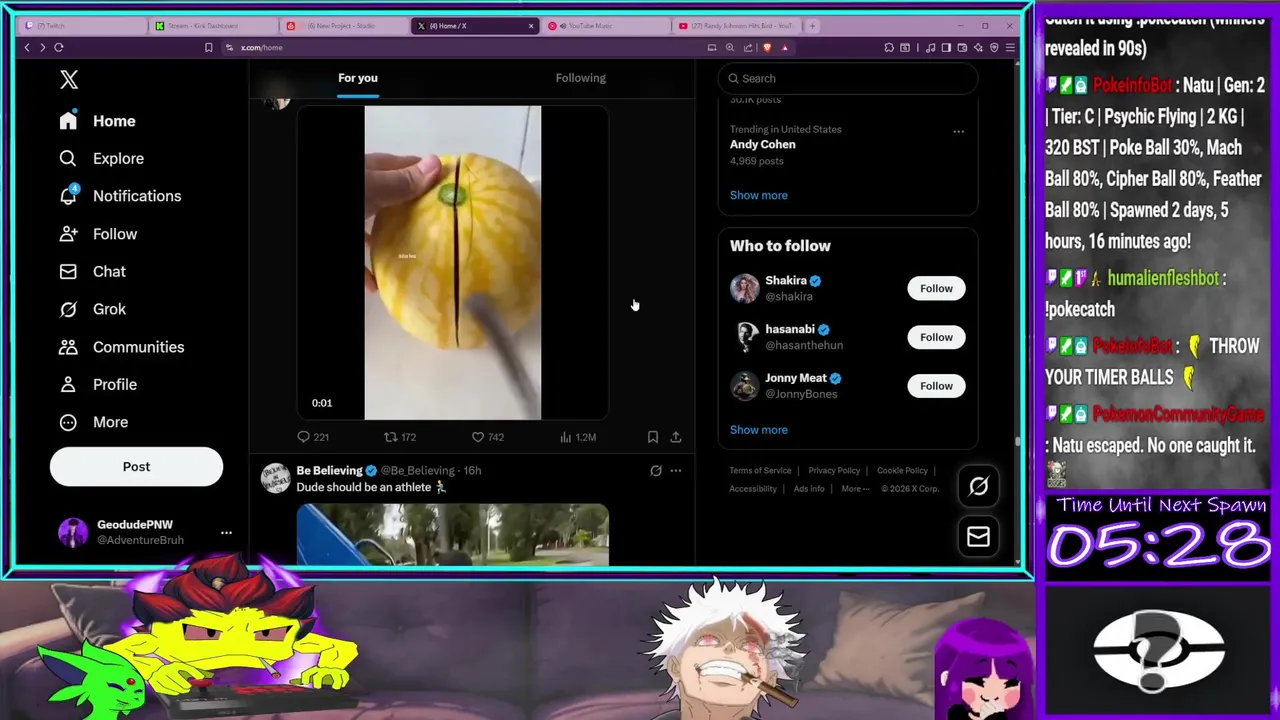
Task: Click the Post button
Action: coord(136,466)
